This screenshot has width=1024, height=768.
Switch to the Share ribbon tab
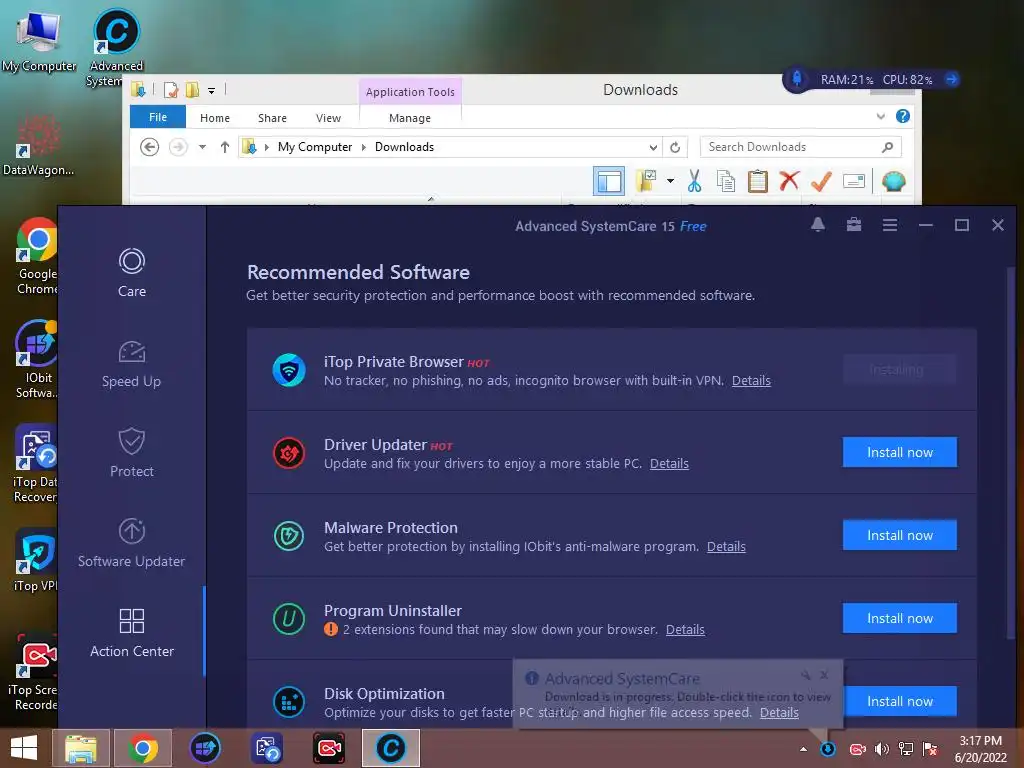tap(272, 118)
